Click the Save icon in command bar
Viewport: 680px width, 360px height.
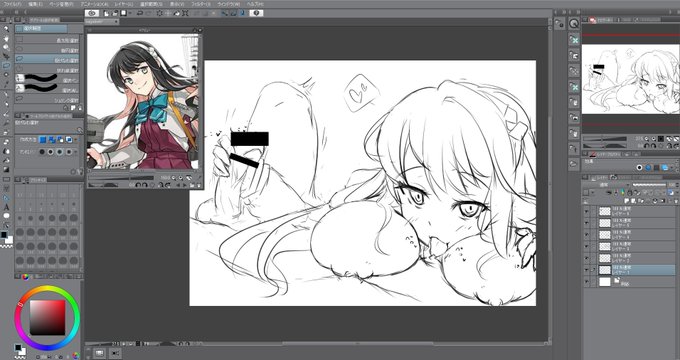tap(124, 13)
